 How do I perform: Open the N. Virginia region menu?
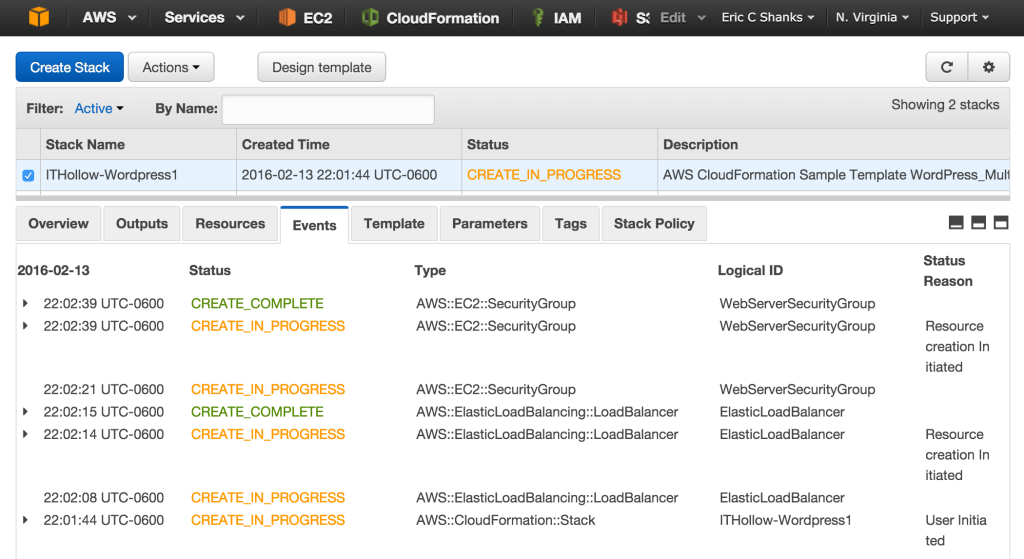(872, 17)
